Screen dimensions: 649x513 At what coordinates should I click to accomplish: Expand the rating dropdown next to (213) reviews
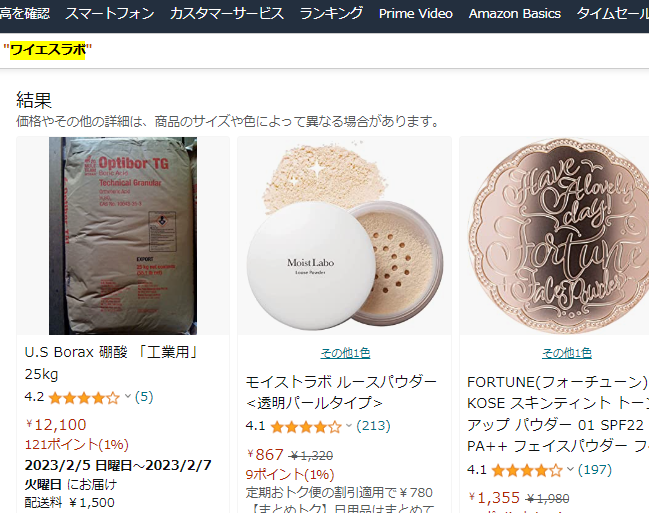(x=349, y=426)
